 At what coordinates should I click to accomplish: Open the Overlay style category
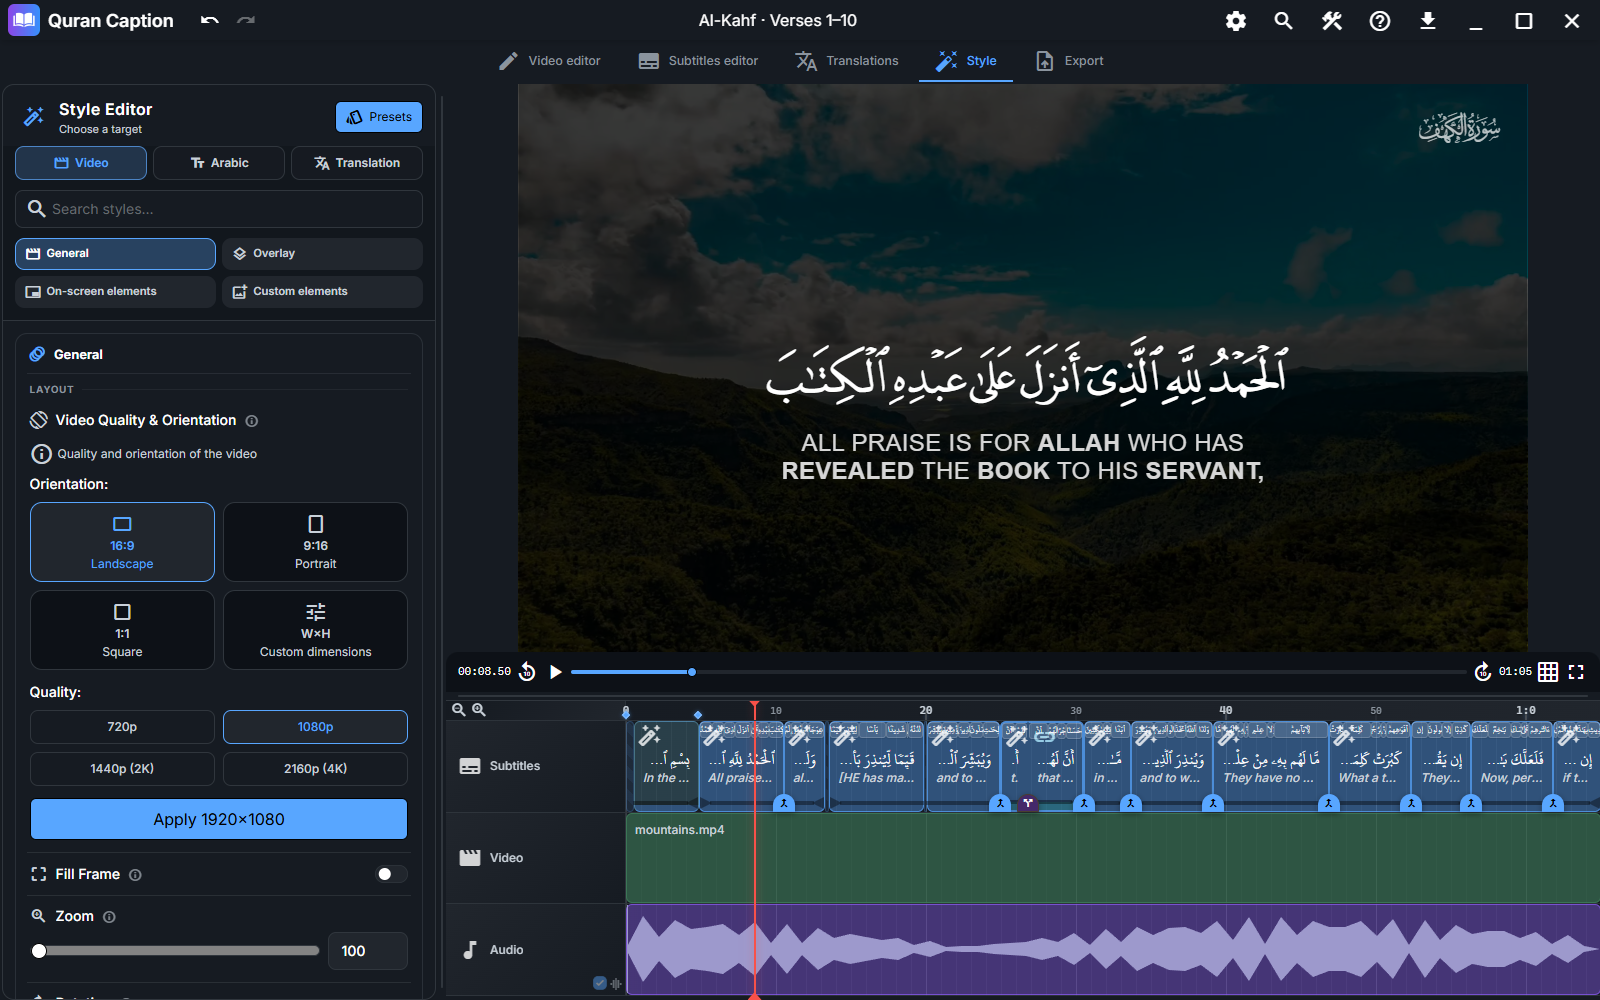[x=322, y=254]
